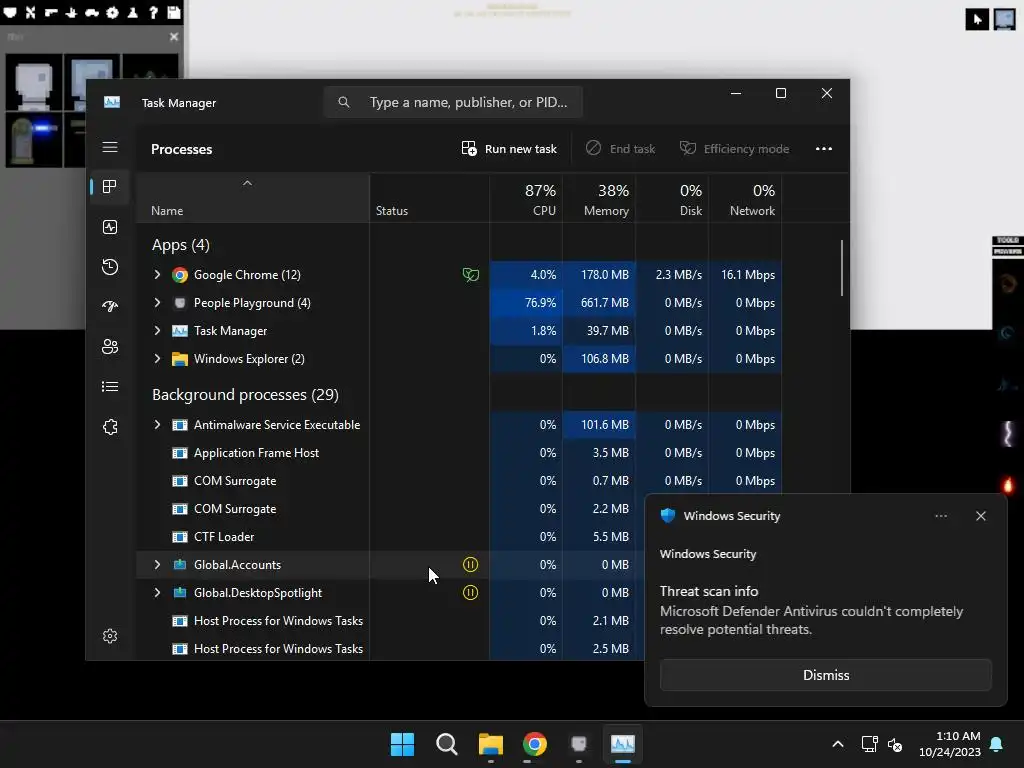1024x768 pixels.
Task: Select the Processes page icon in sidebar
Action: tap(110, 187)
